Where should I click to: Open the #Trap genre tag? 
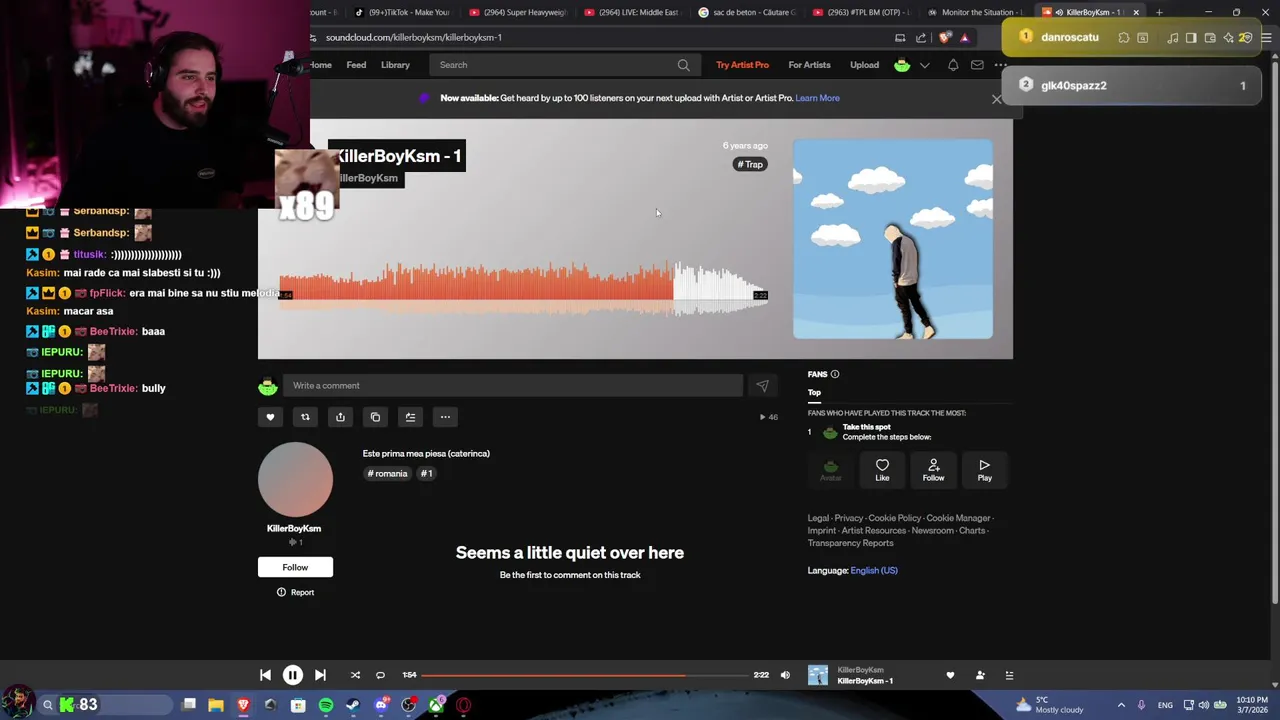[x=750, y=164]
